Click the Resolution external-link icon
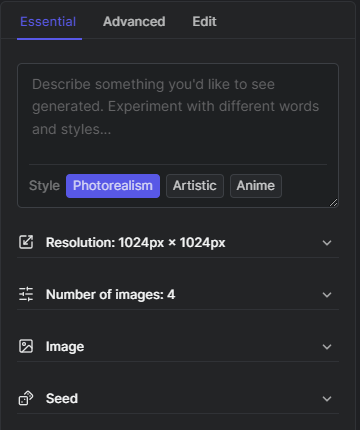The height and width of the screenshot is (430, 360). (26, 242)
